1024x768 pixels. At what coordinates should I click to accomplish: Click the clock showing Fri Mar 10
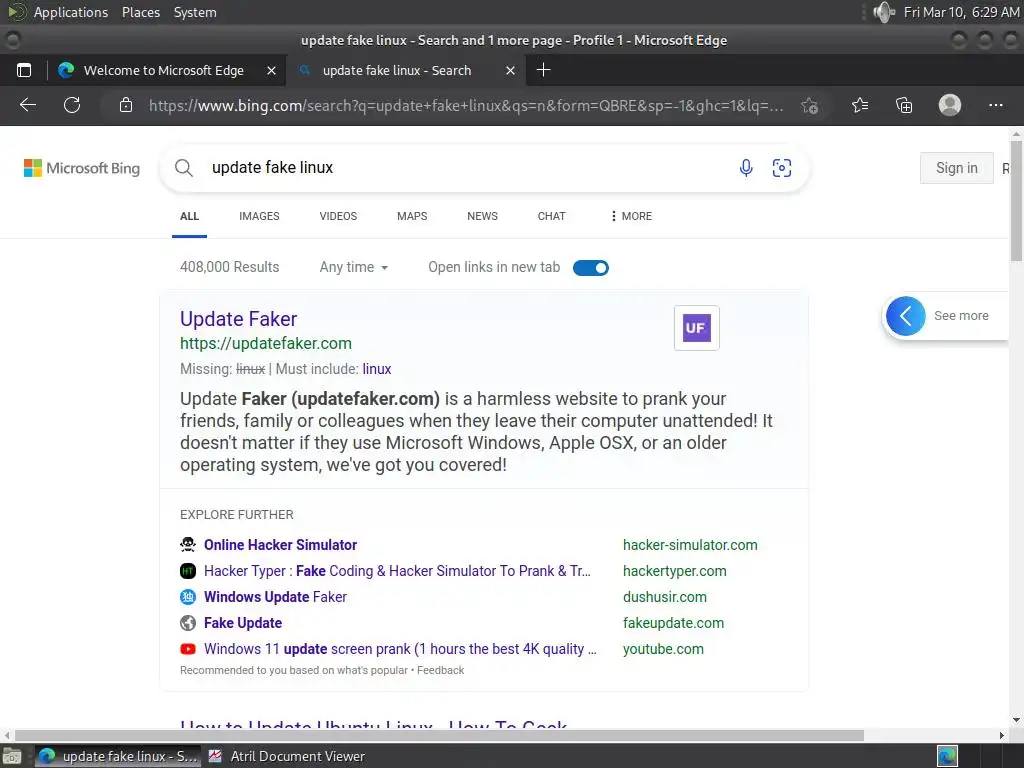coord(961,12)
